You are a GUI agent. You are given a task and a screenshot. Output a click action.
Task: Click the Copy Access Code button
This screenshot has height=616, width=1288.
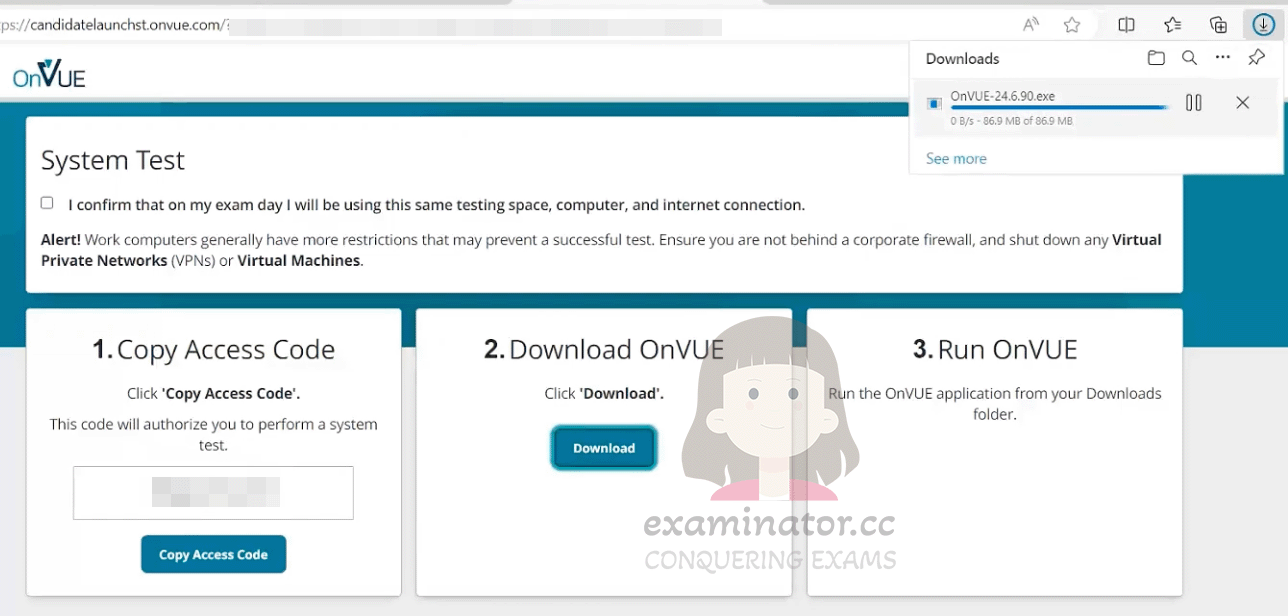click(x=213, y=554)
